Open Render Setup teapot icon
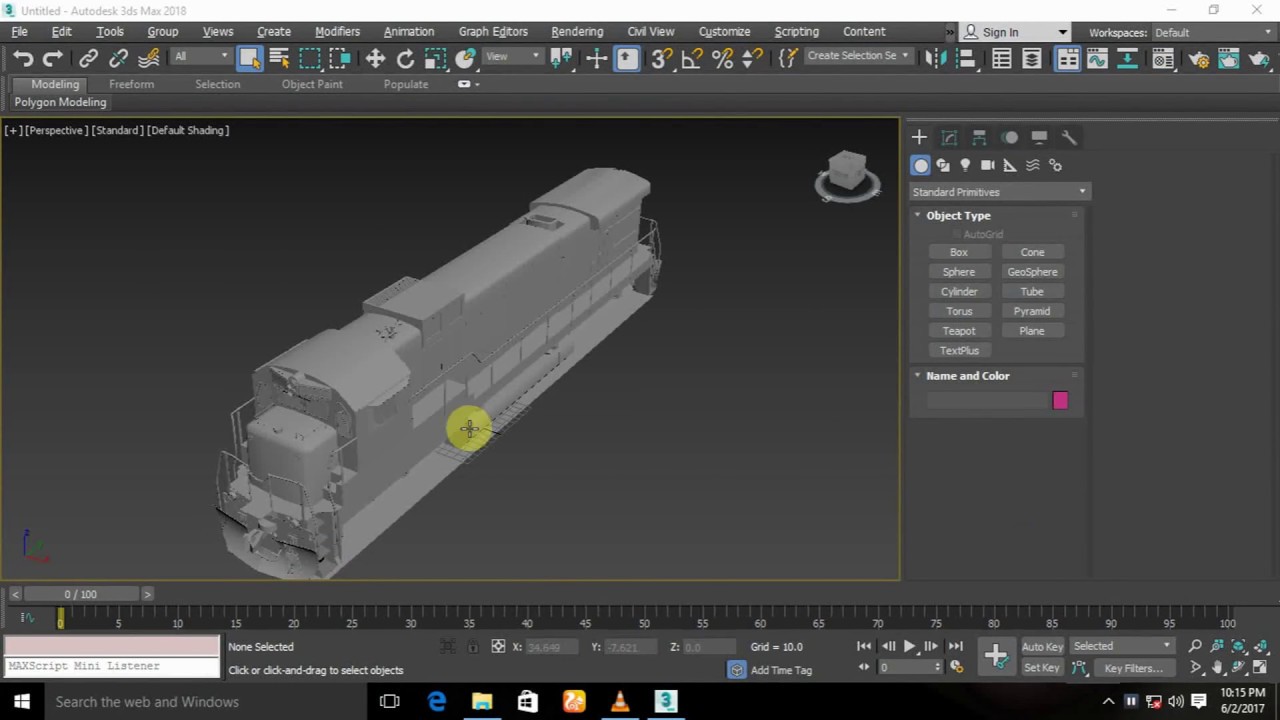 tap(1199, 59)
